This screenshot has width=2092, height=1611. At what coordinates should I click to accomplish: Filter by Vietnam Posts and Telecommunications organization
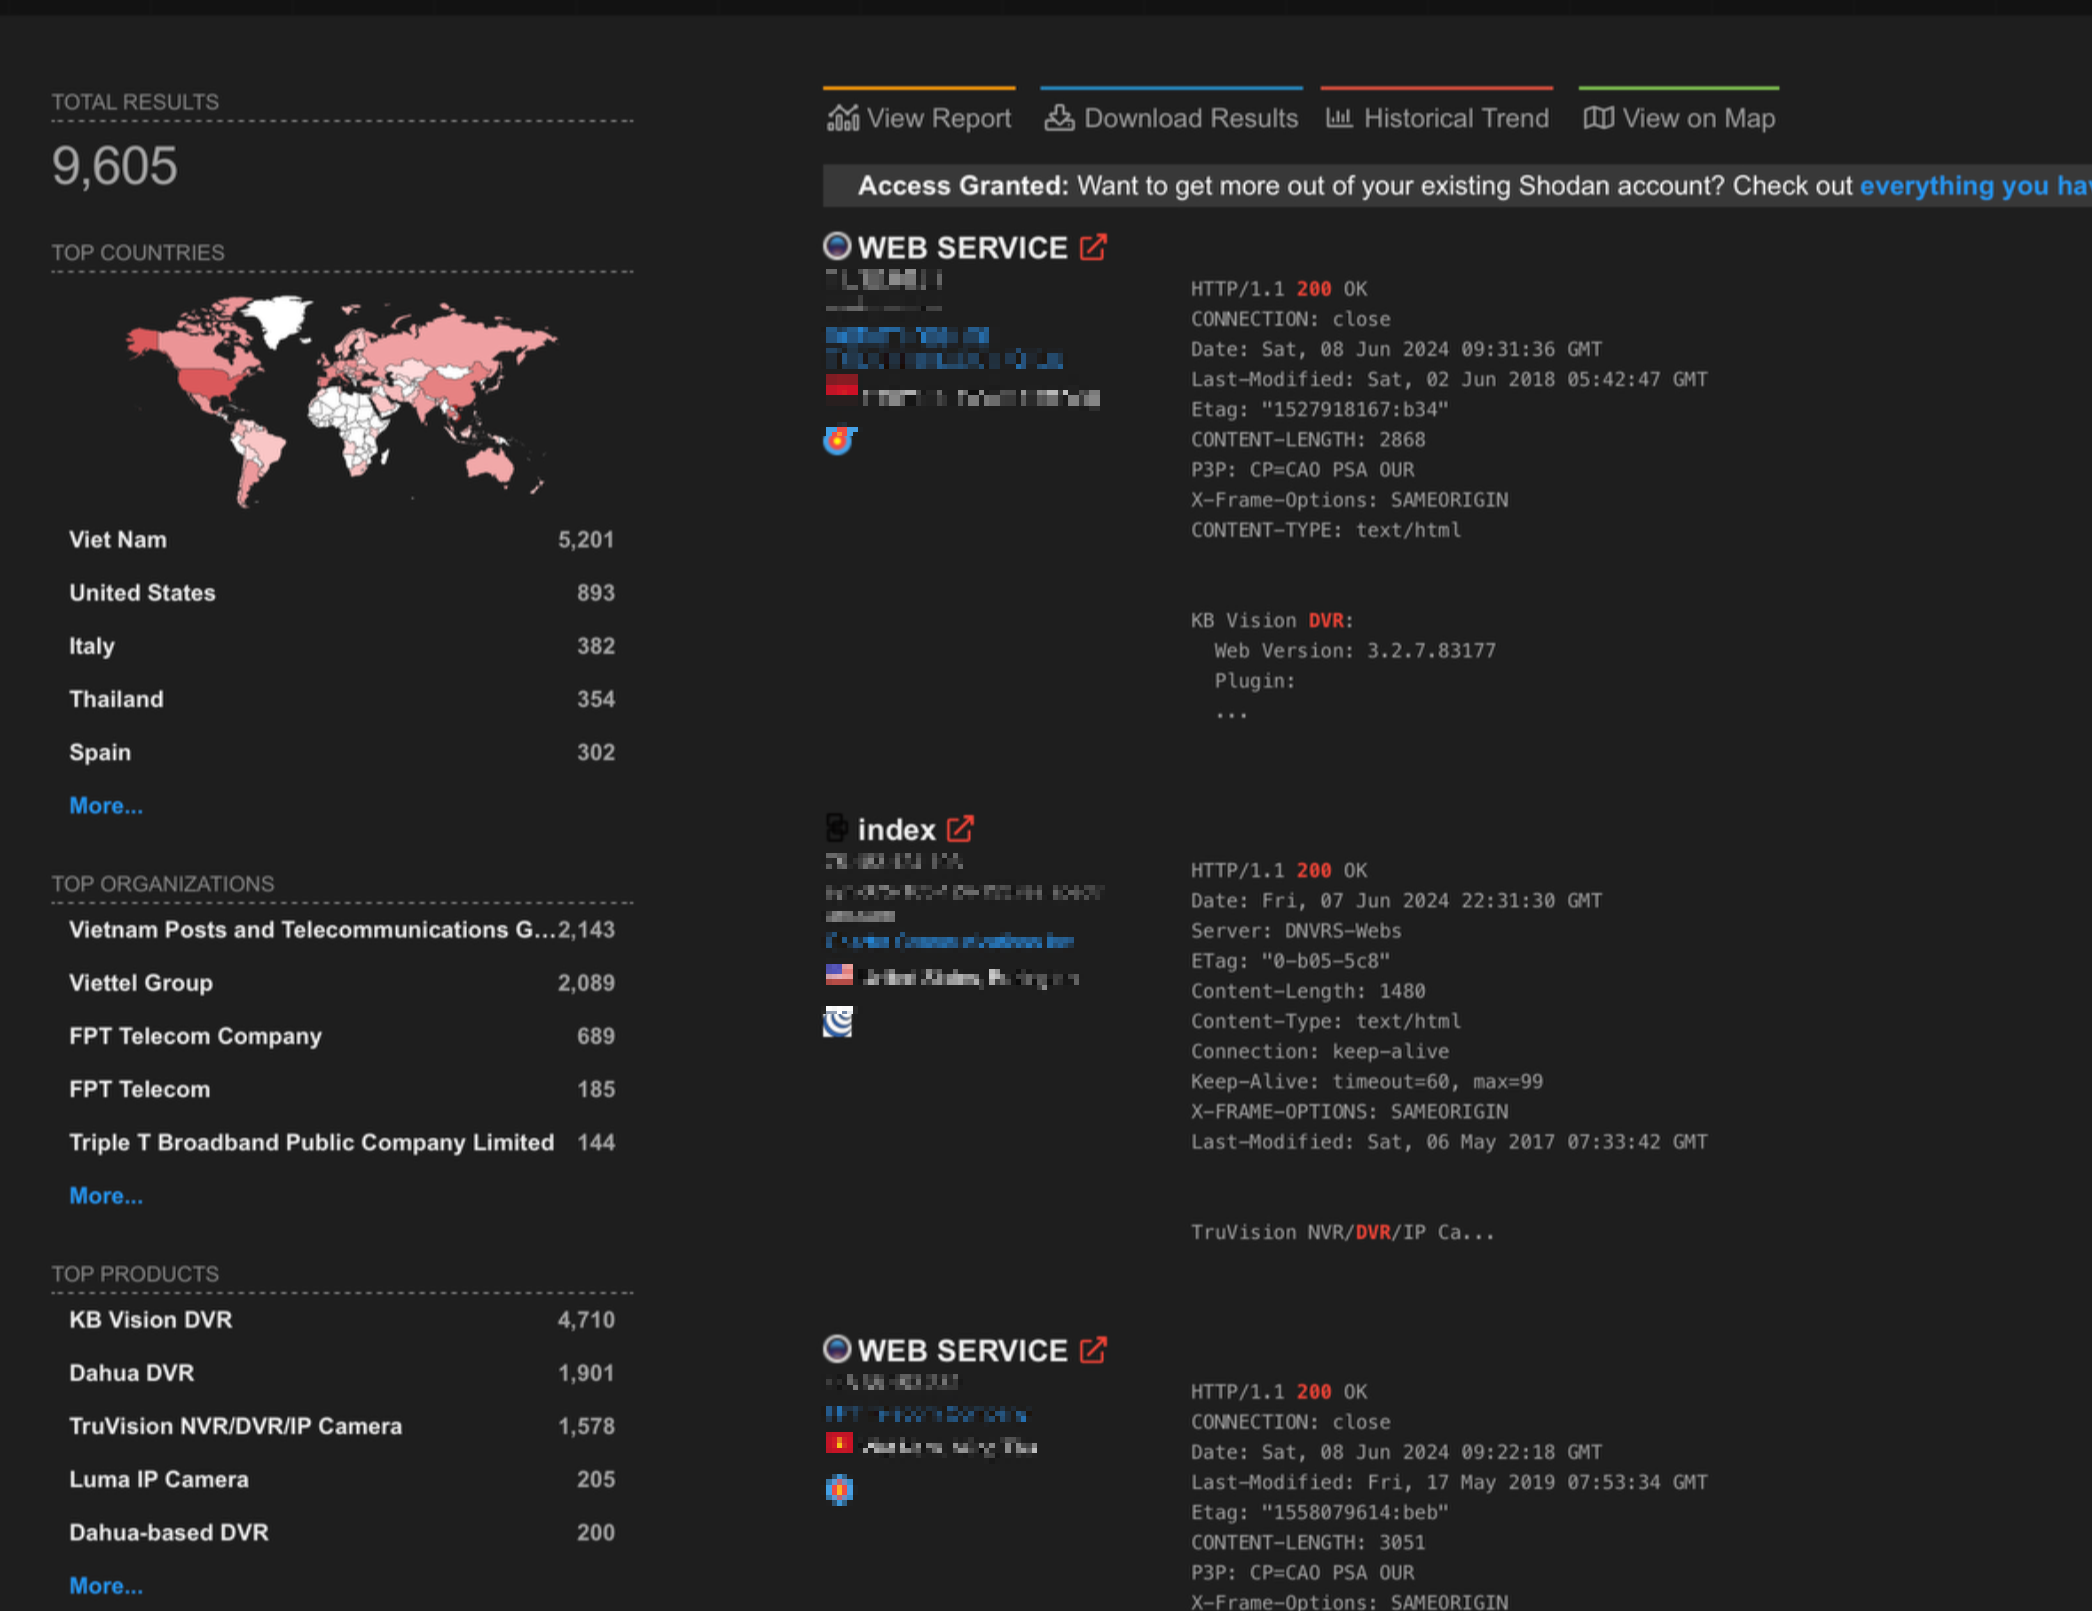pyautogui.click(x=342, y=930)
